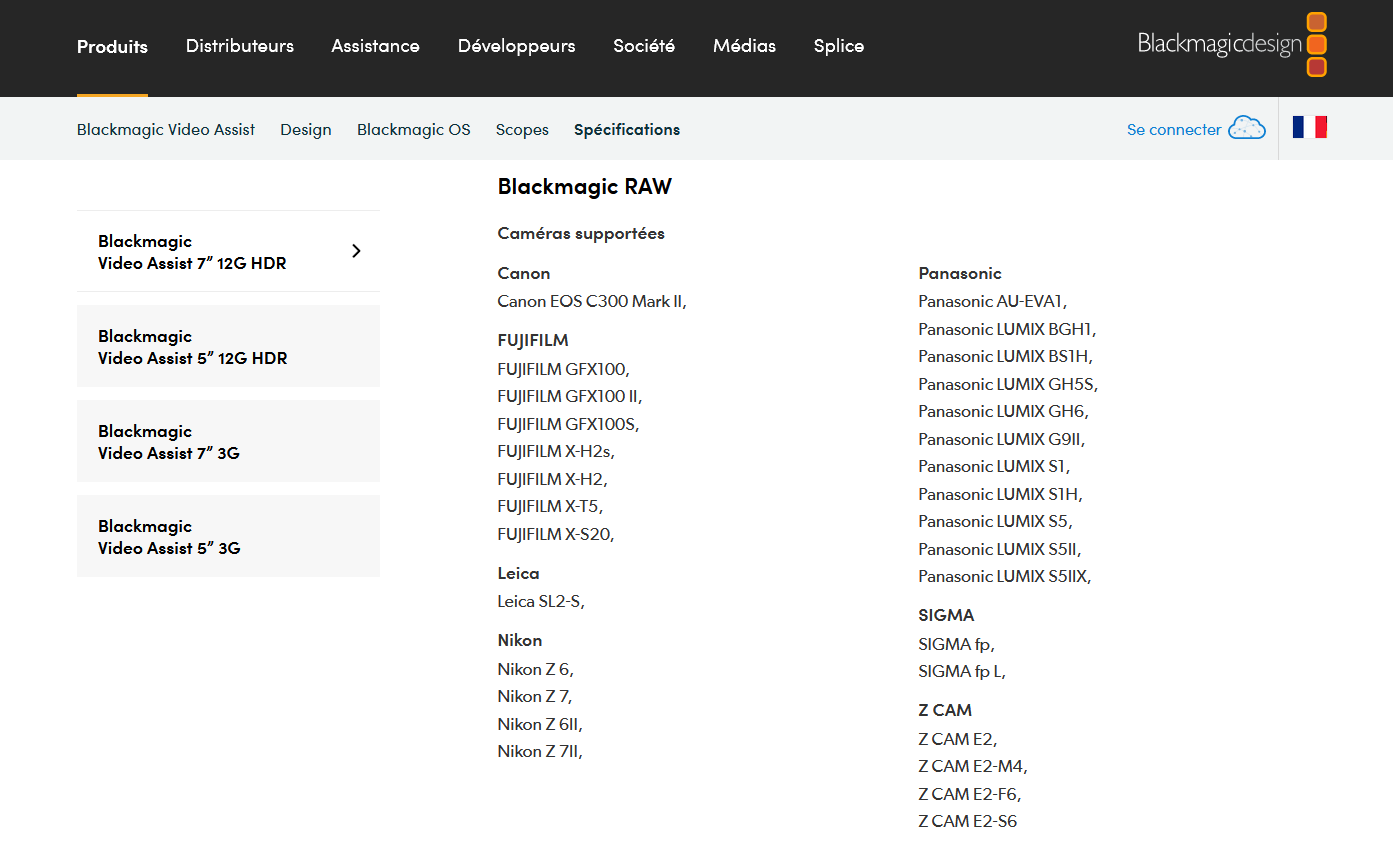Click the Blackmagic Design logo
The image size is (1393, 843).
click(x=1232, y=45)
